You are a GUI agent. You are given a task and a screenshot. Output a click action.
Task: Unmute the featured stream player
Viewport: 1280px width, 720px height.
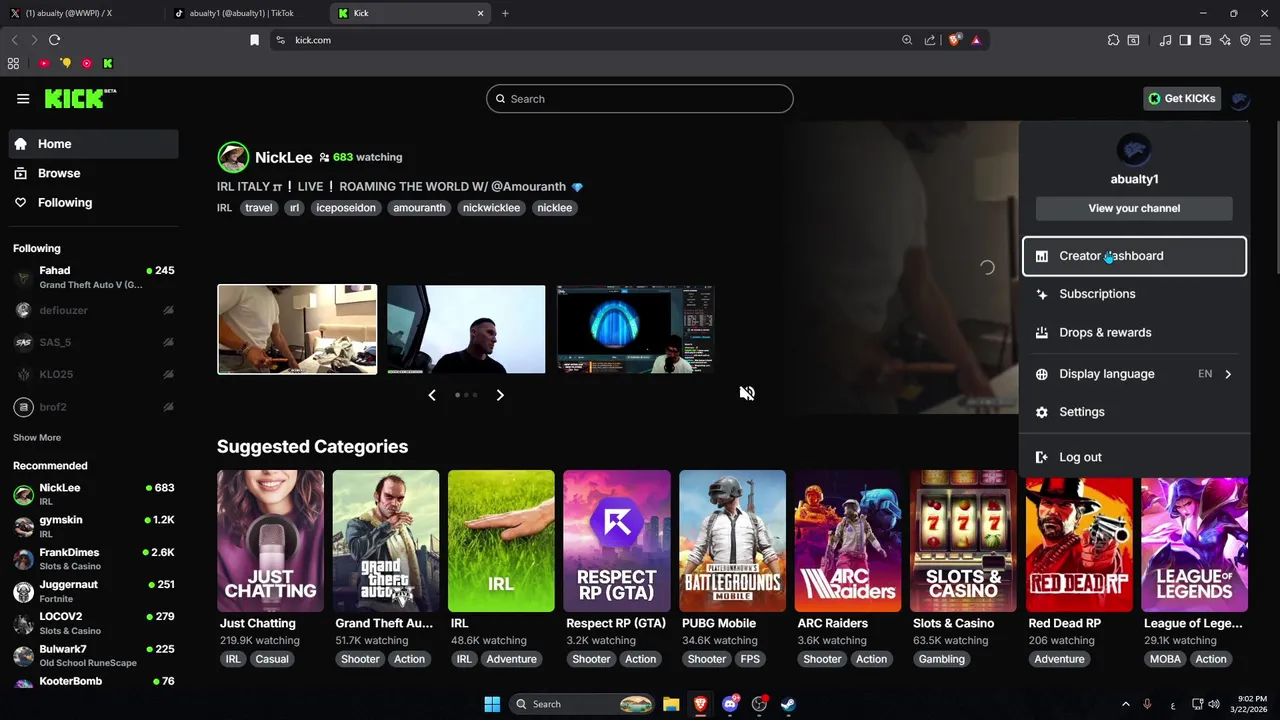[746, 393]
